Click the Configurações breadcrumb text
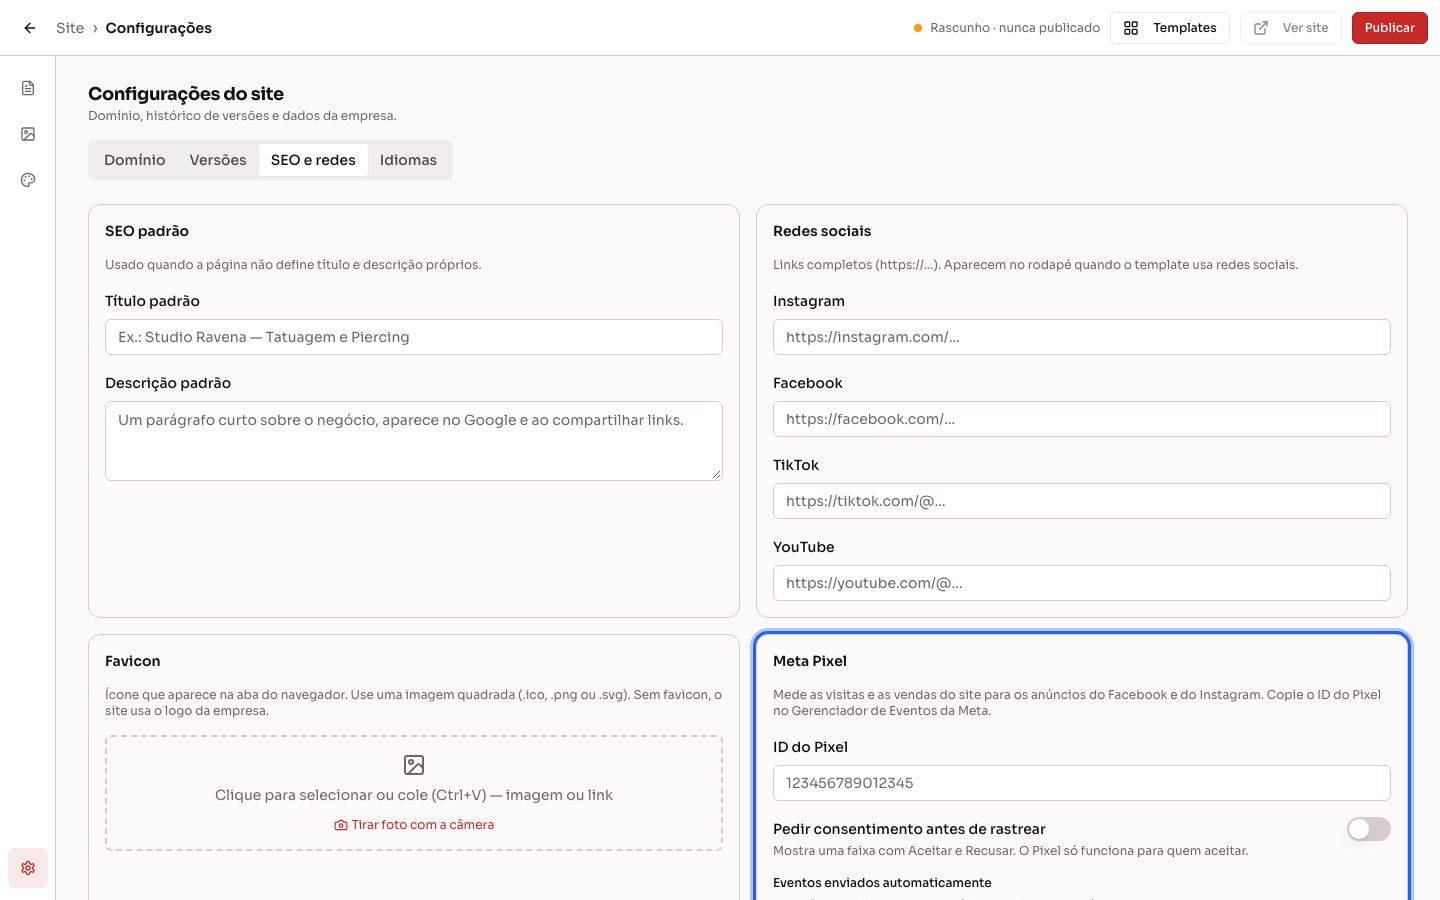 coord(159,28)
